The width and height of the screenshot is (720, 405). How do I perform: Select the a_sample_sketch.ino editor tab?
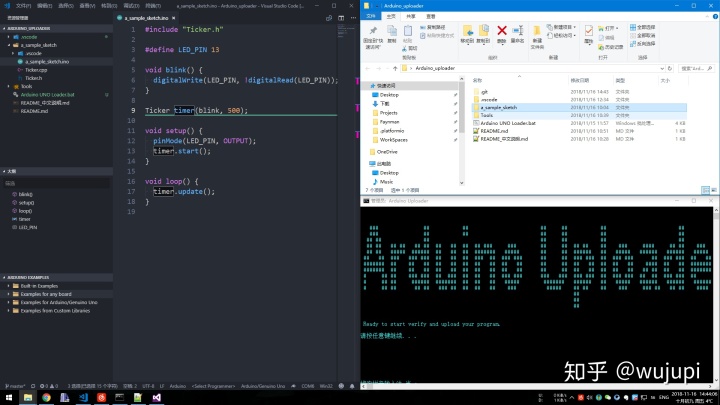tap(146, 18)
